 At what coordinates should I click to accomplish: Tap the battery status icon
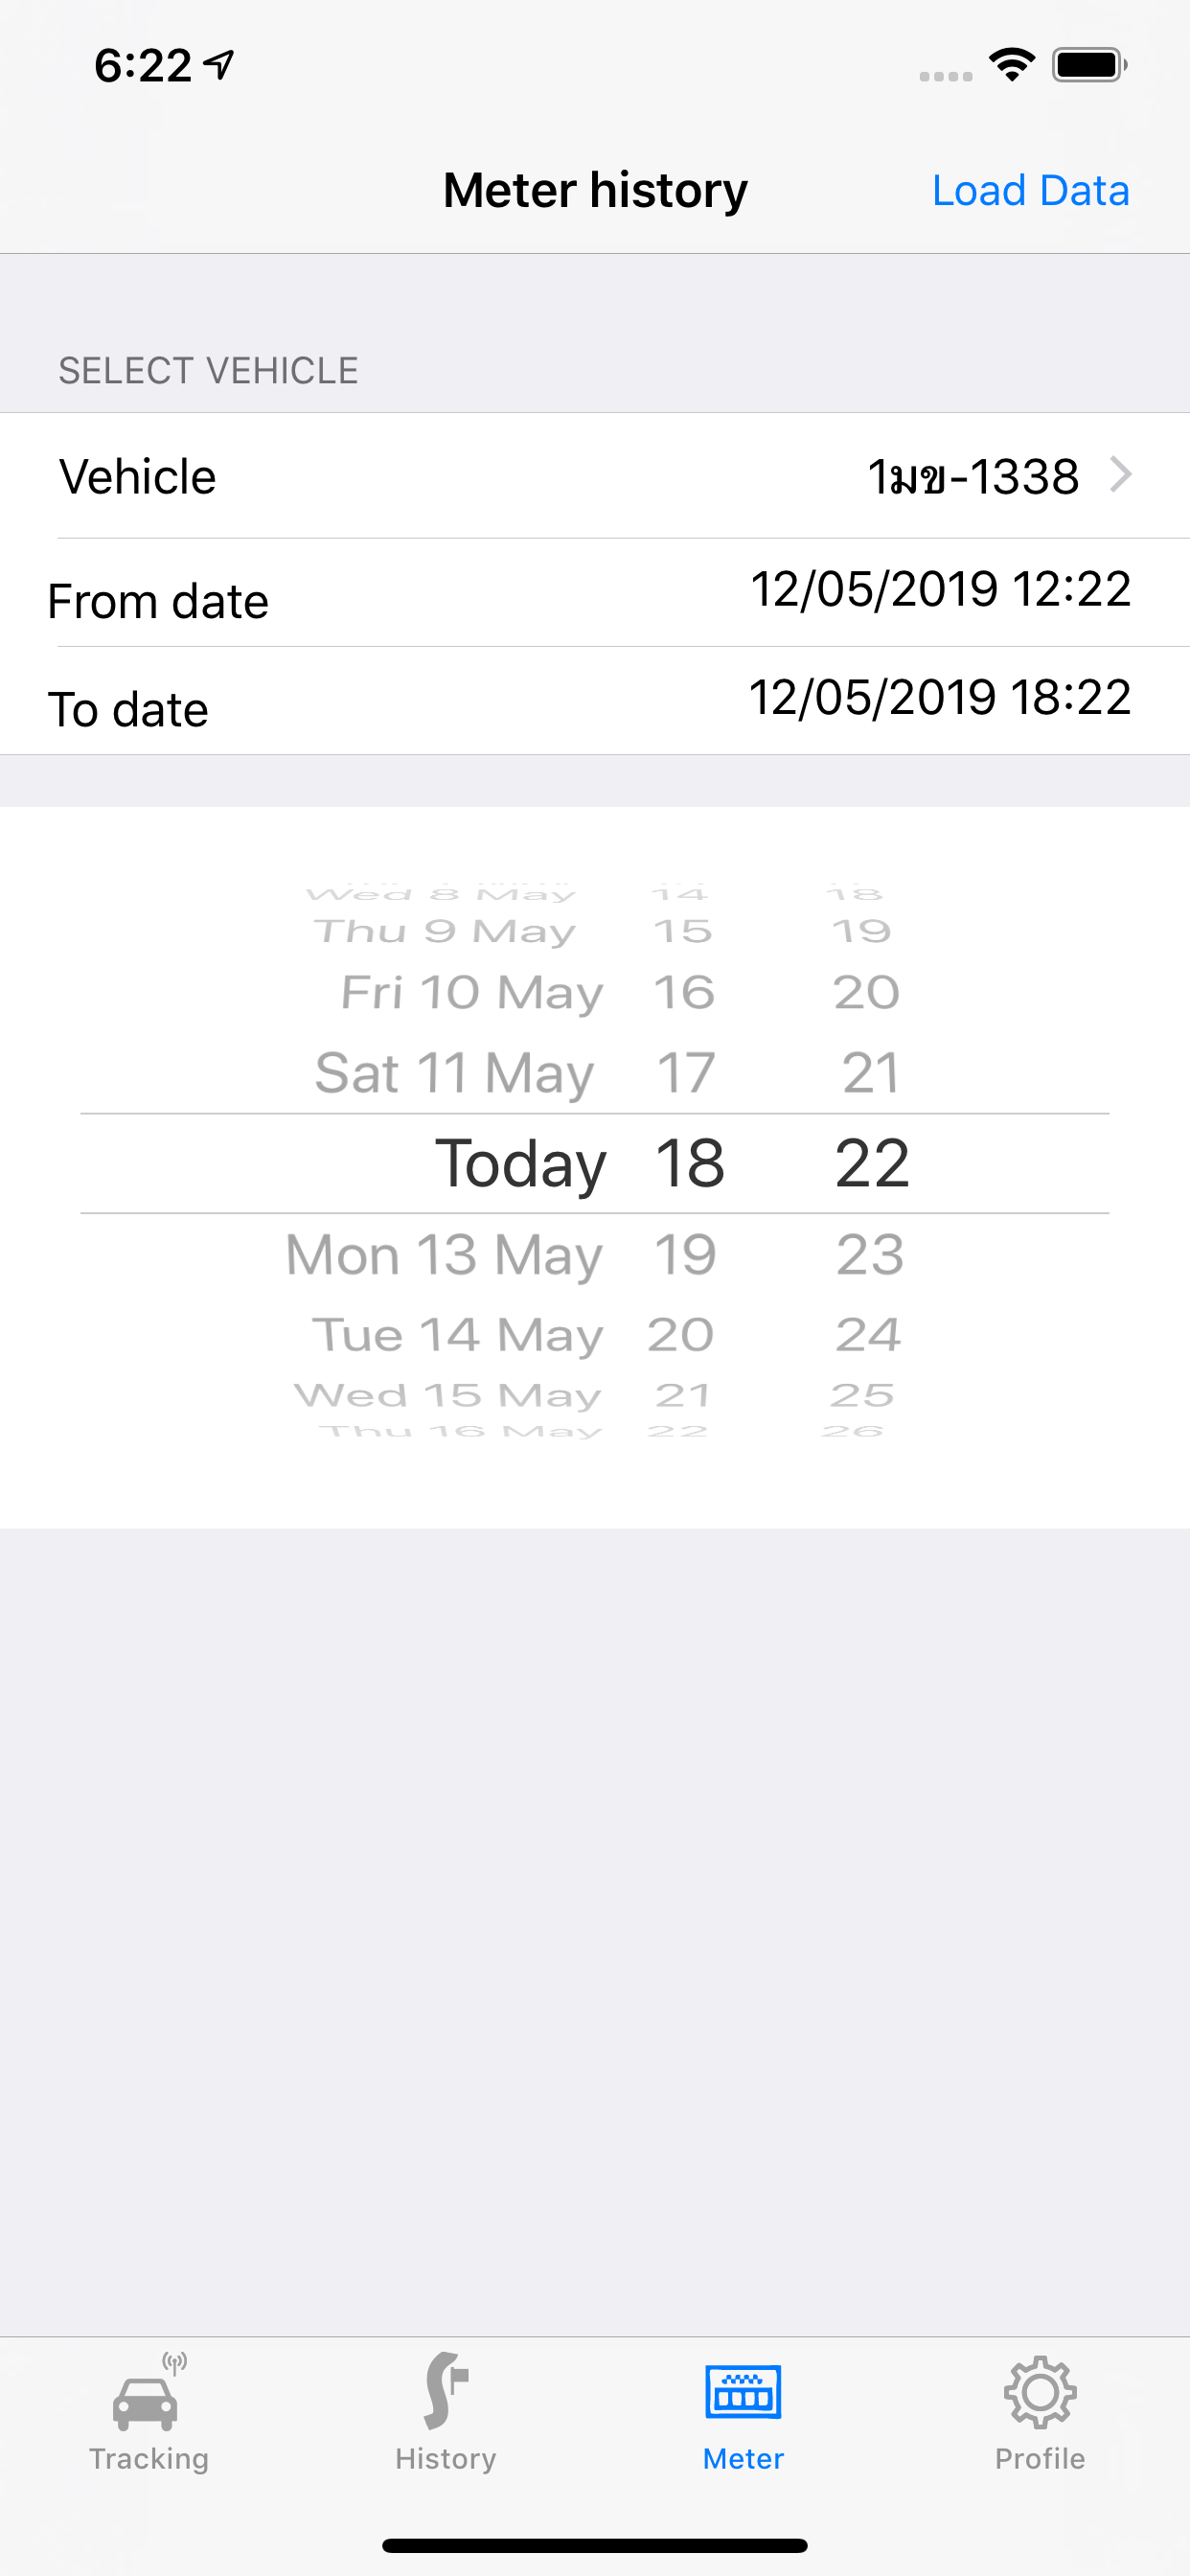(x=1089, y=65)
